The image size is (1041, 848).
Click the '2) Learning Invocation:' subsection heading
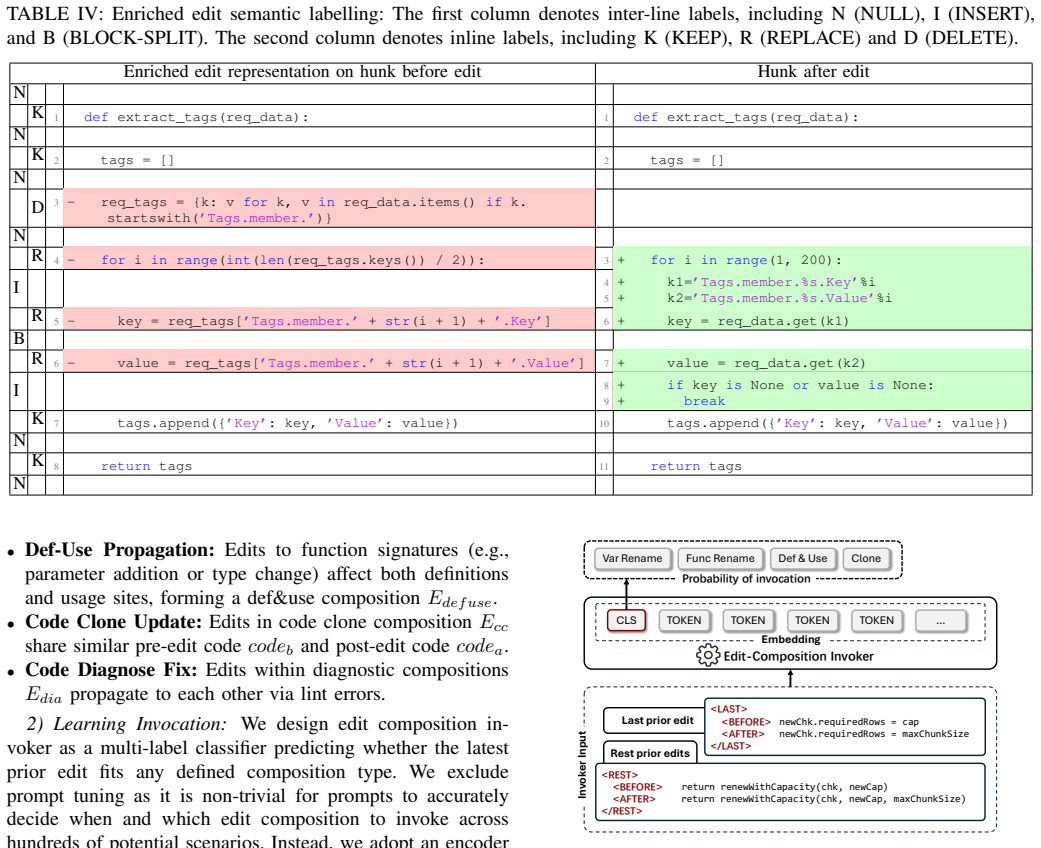[127, 724]
